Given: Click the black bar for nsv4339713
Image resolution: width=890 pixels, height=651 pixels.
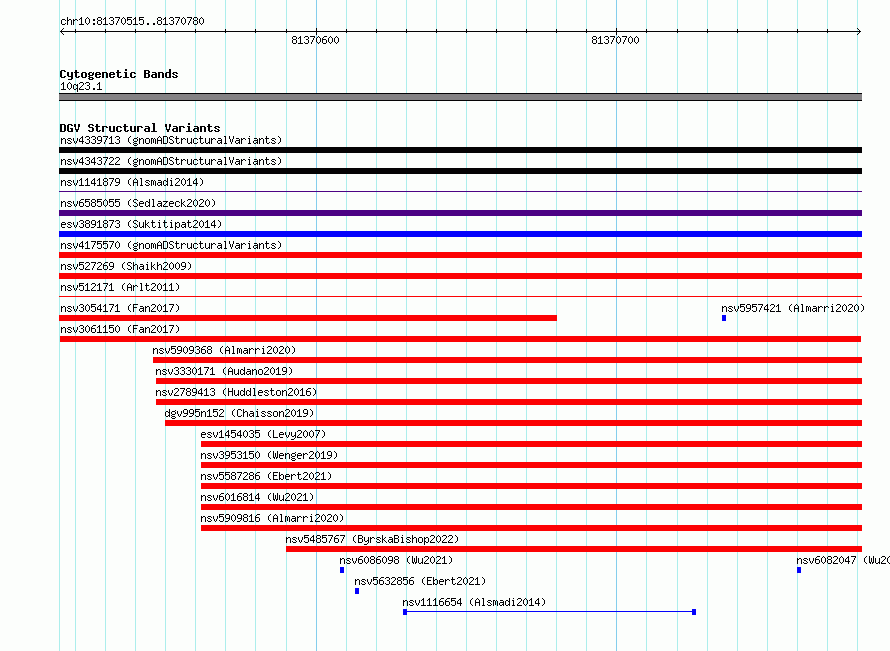Looking at the screenshot, I should (460, 150).
